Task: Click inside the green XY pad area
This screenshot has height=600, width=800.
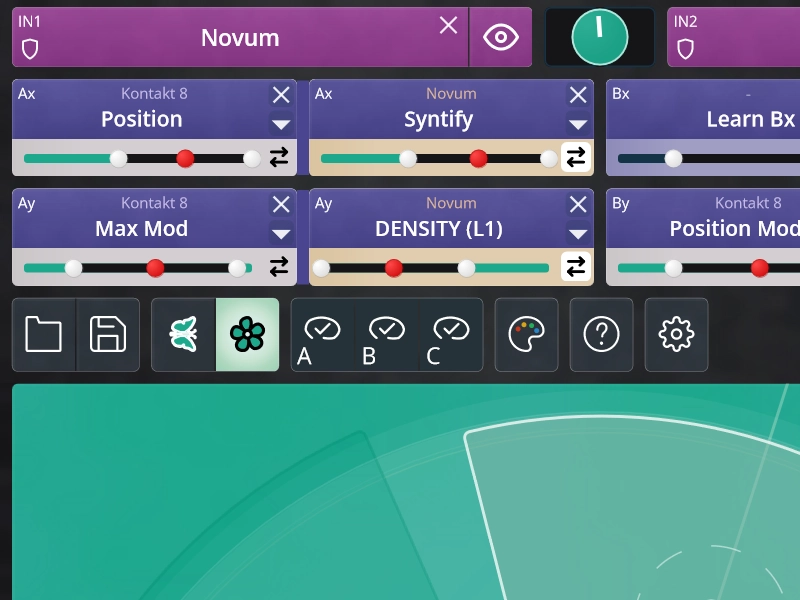Action: click(406, 492)
